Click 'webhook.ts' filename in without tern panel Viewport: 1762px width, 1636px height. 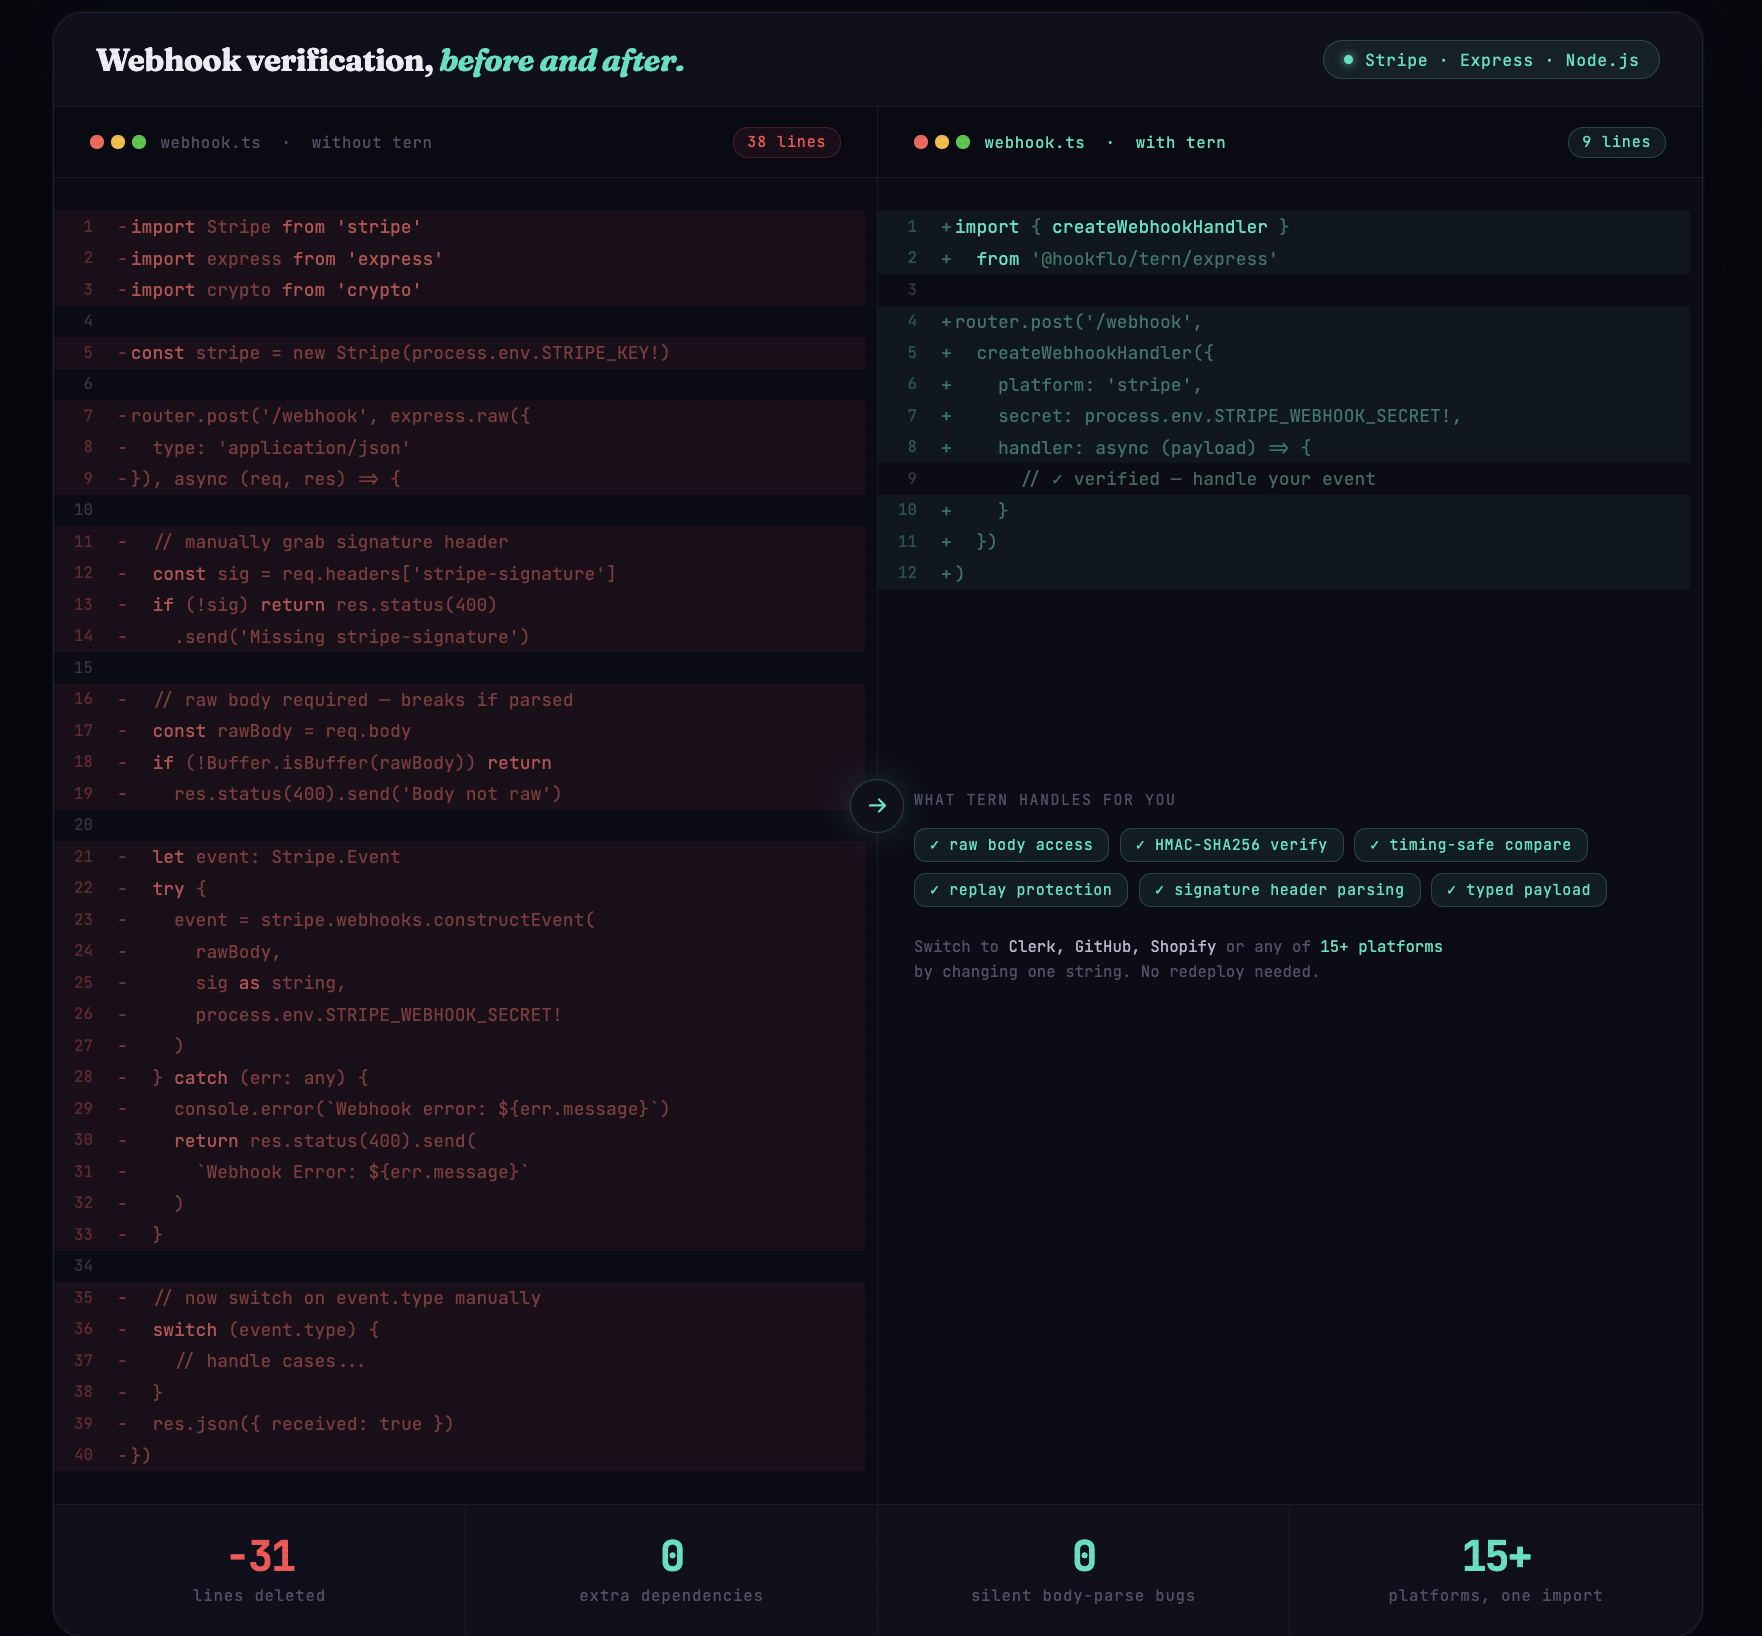coord(210,143)
